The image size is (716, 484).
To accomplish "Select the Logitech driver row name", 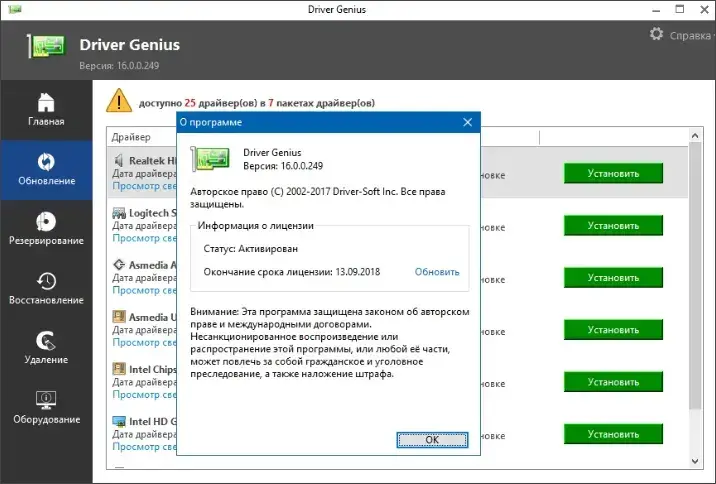I will [x=153, y=213].
